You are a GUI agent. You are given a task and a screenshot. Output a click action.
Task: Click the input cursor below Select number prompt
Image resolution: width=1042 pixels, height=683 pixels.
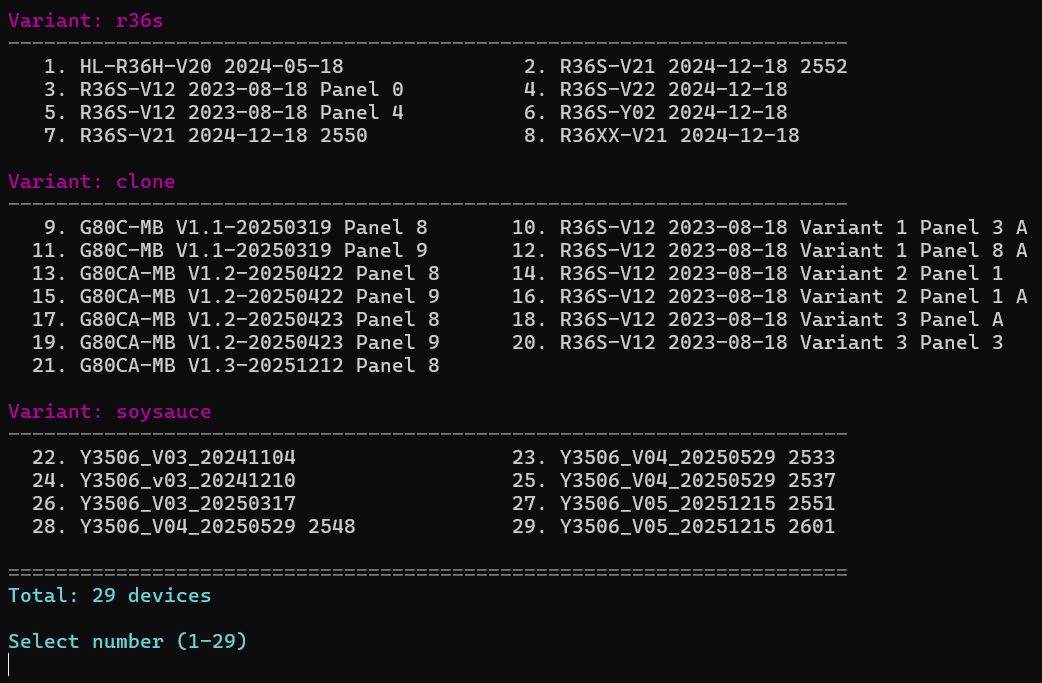click(x=9, y=664)
